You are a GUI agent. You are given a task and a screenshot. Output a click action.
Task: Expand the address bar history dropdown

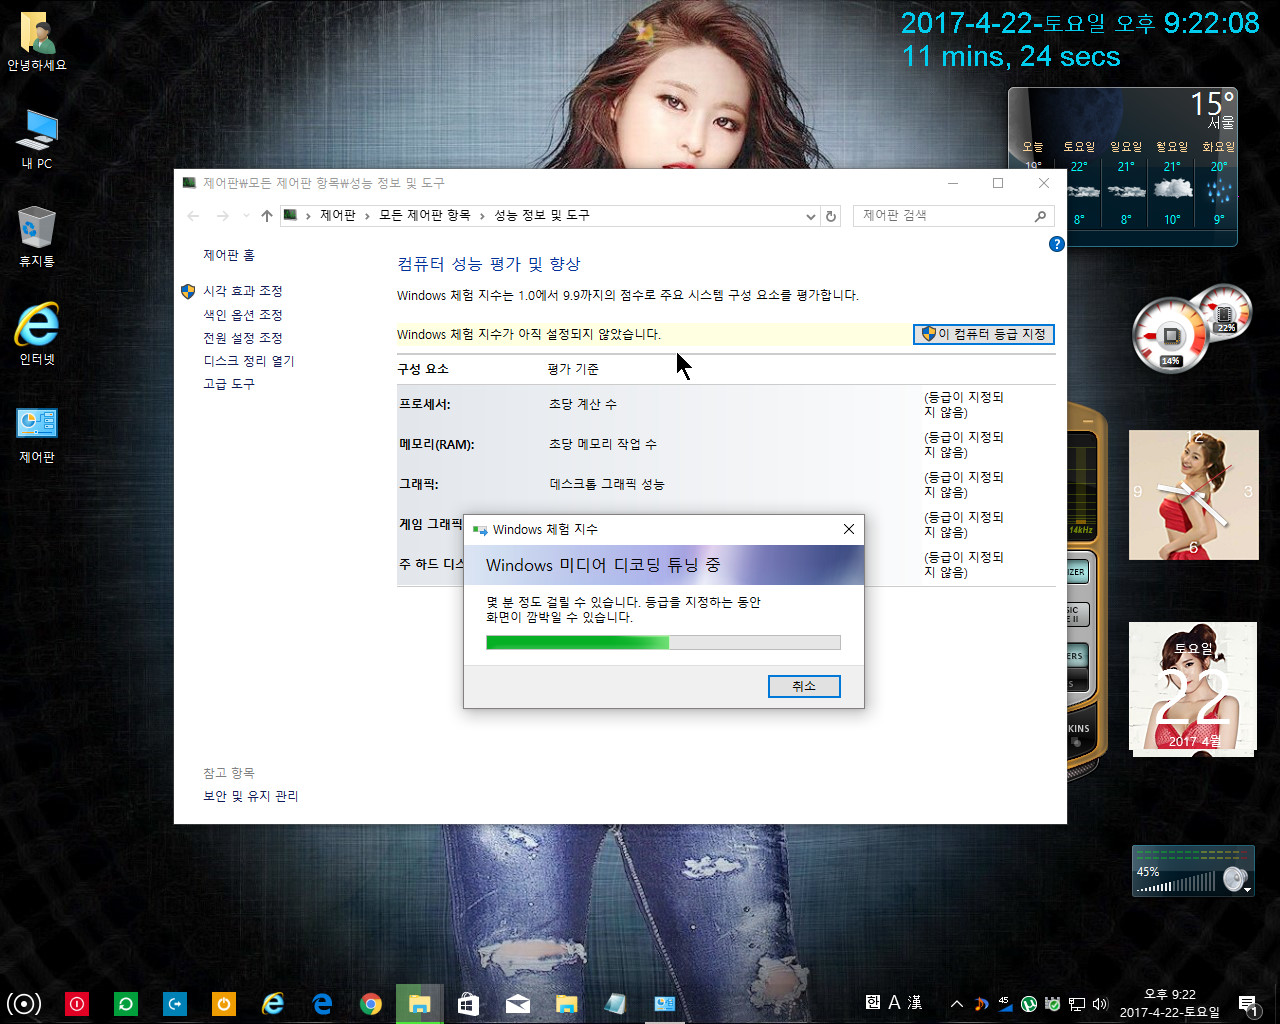pos(811,216)
